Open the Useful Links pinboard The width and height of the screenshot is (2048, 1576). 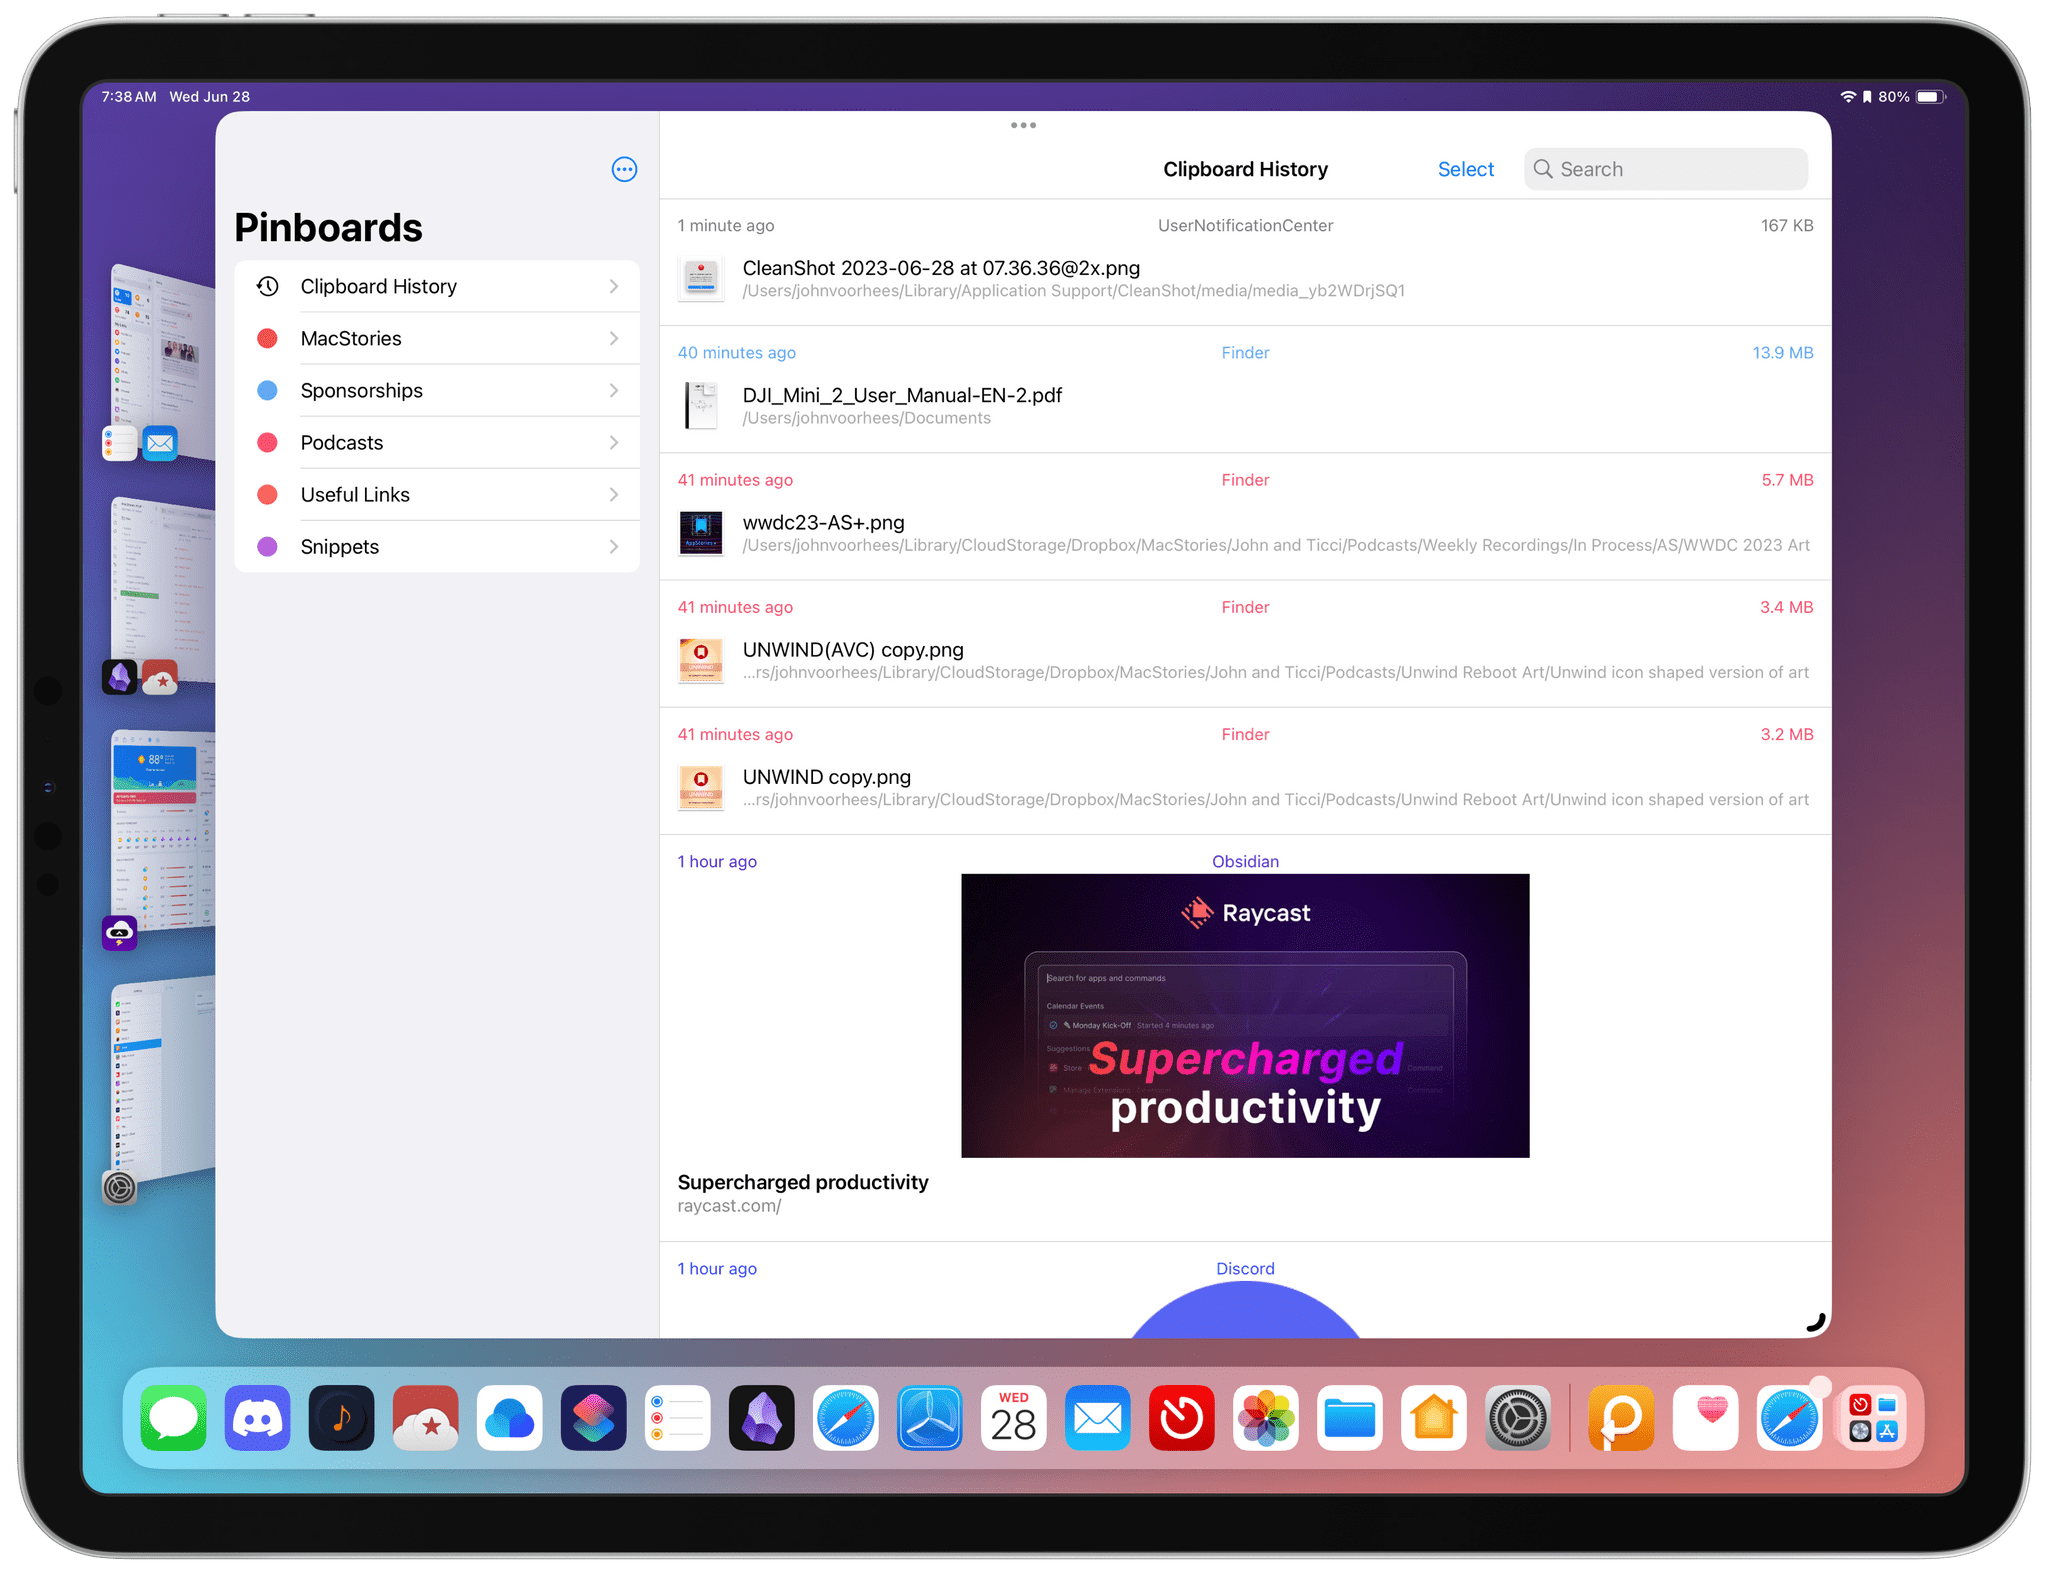pyautogui.click(x=437, y=494)
